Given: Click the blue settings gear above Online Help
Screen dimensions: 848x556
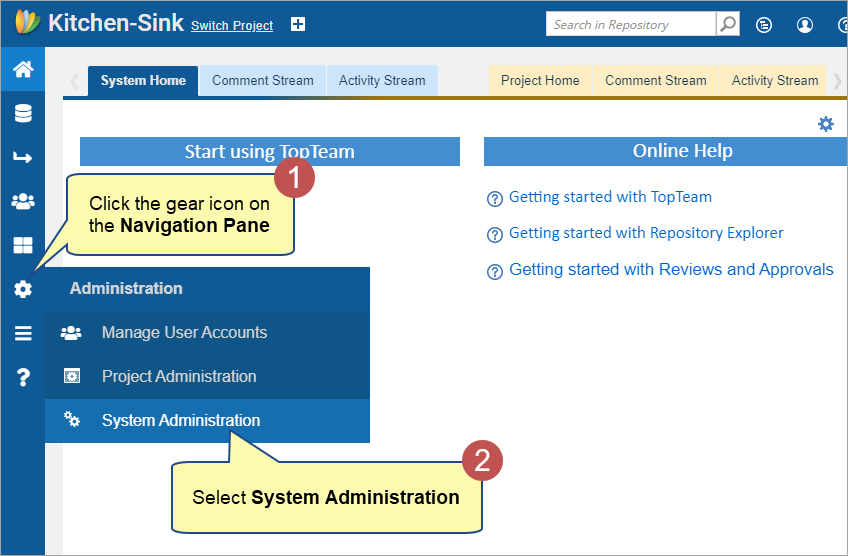Looking at the screenshot, I should 825,124.
